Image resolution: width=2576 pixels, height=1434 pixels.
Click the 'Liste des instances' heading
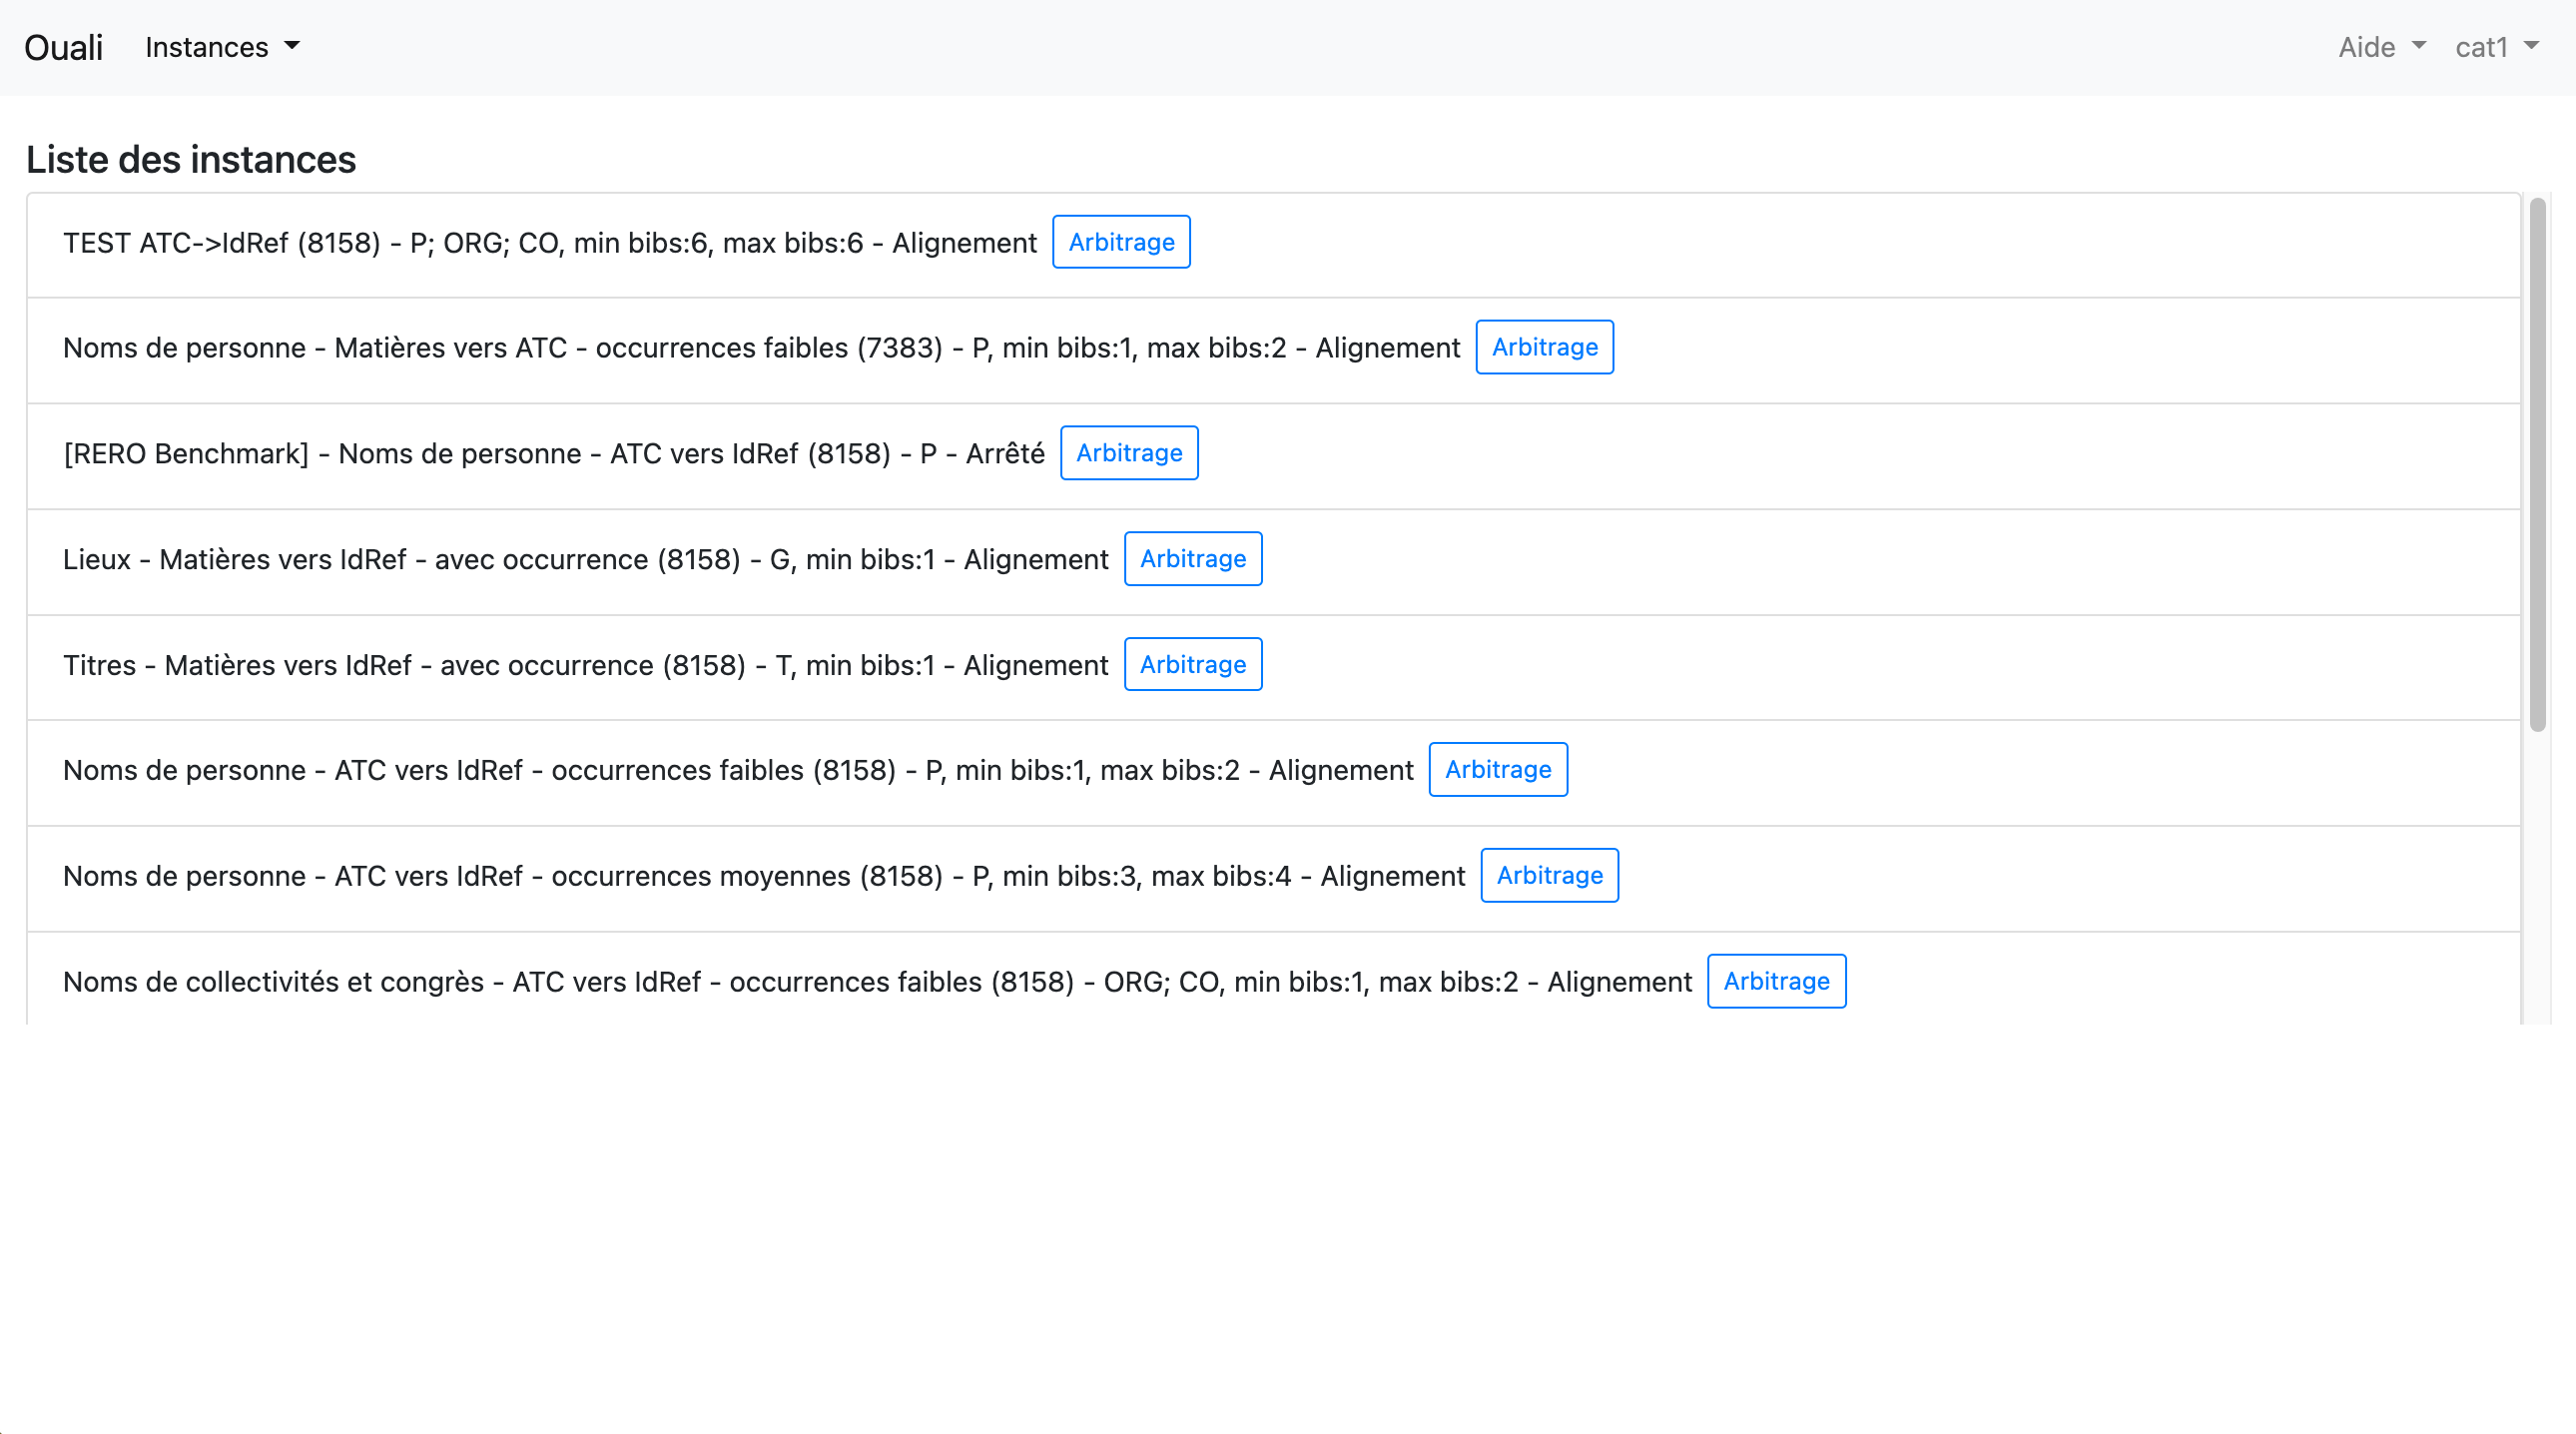[191, 160]
